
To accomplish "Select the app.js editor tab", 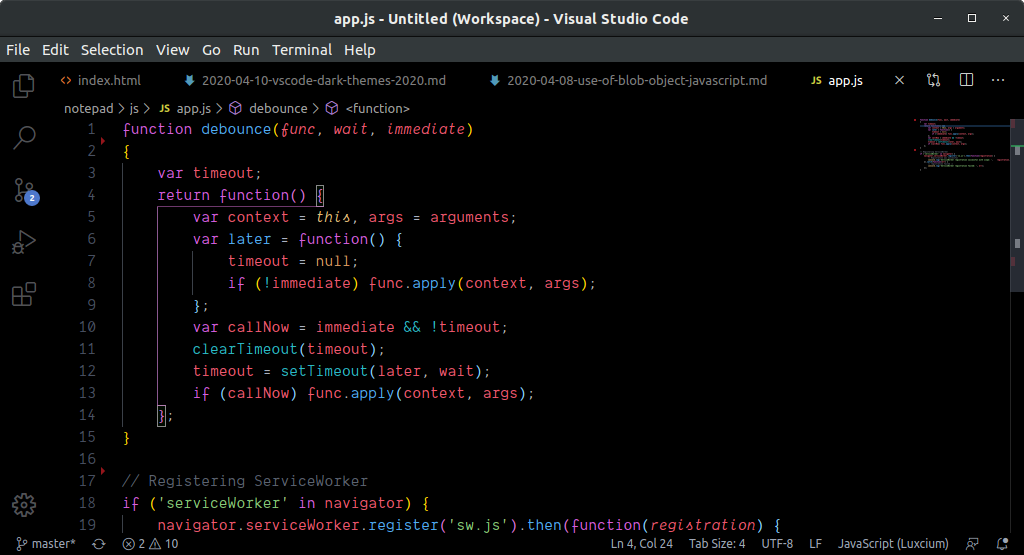I will (x=838, y=80).
